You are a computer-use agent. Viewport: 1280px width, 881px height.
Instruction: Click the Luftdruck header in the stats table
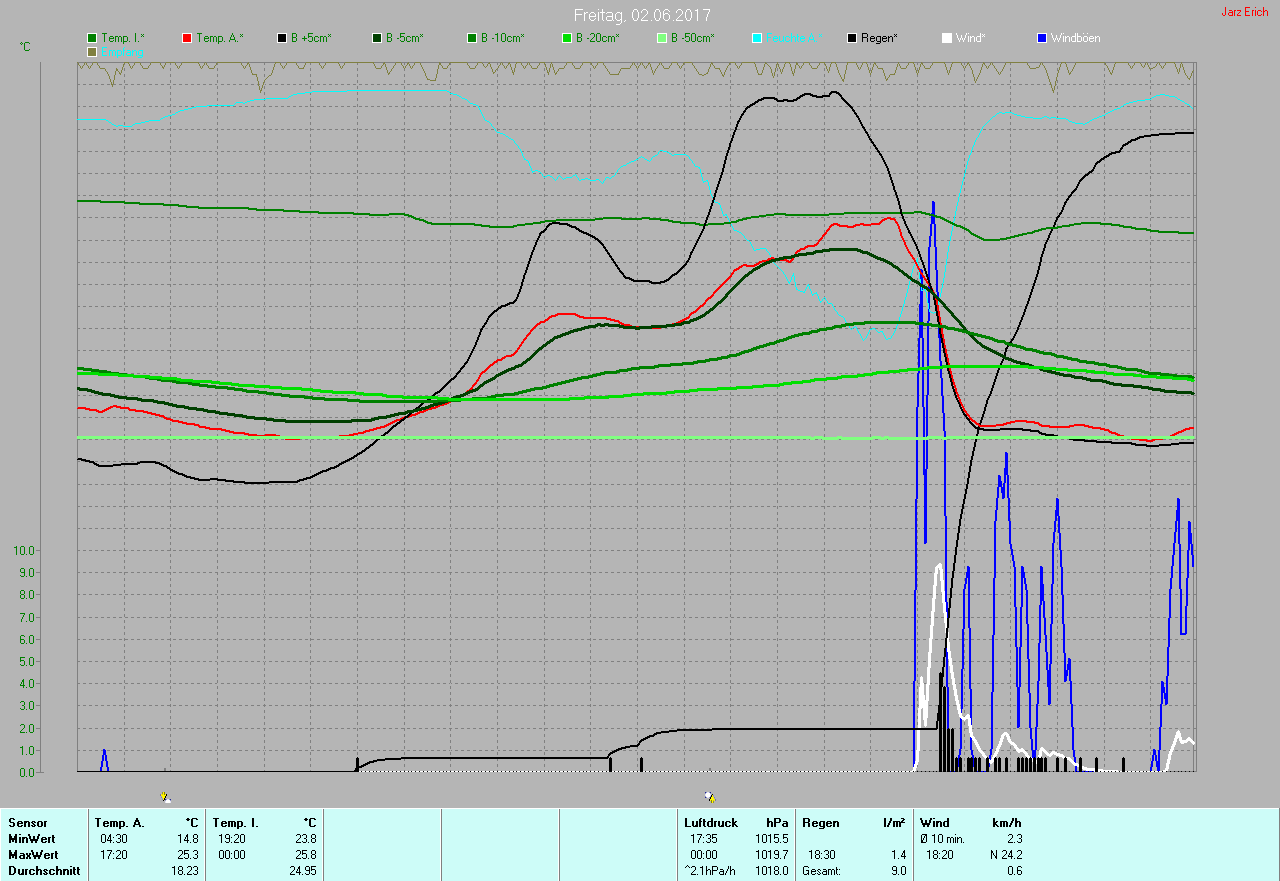[x=711, y=823]
